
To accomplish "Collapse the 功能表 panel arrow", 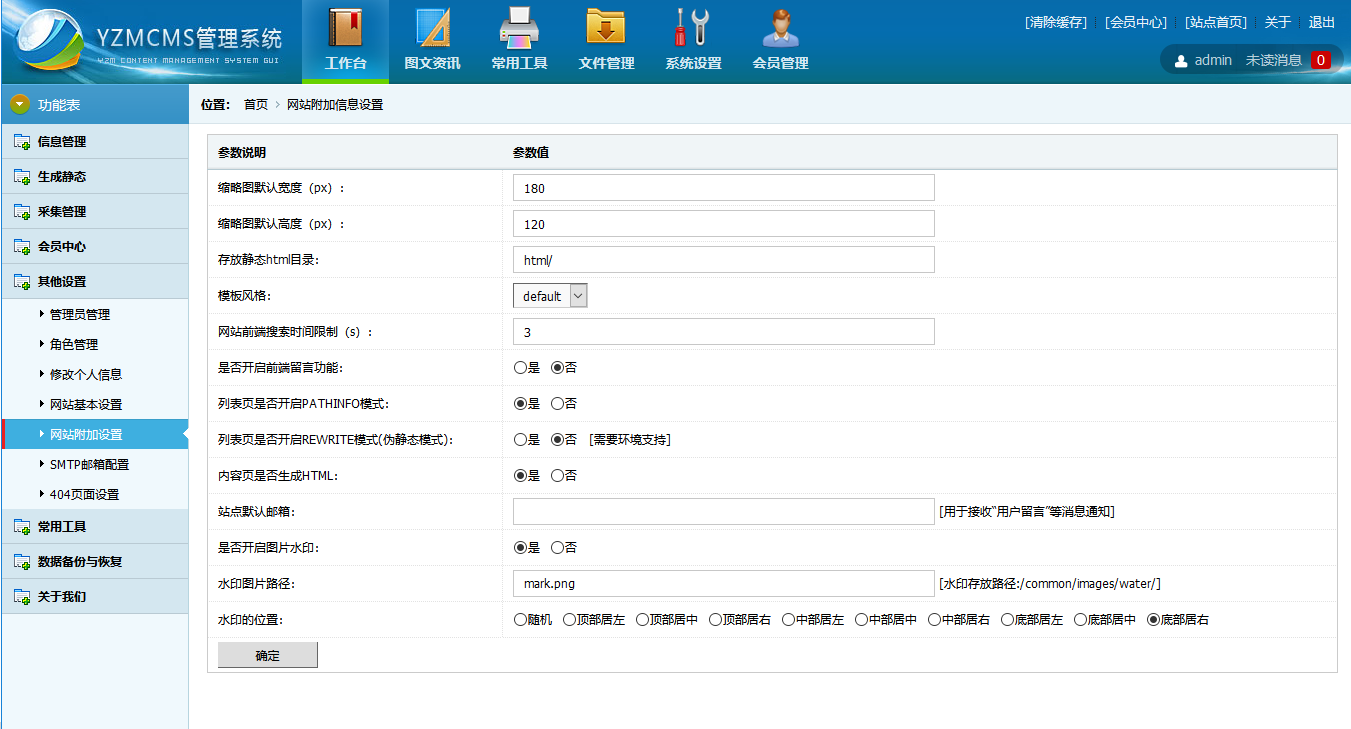I will [x=20, y=105].
